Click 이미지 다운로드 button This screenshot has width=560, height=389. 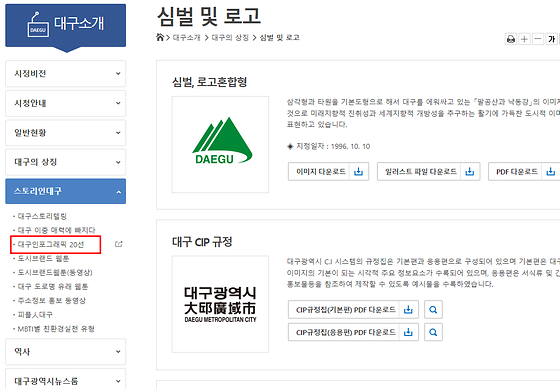coord(328,172)
